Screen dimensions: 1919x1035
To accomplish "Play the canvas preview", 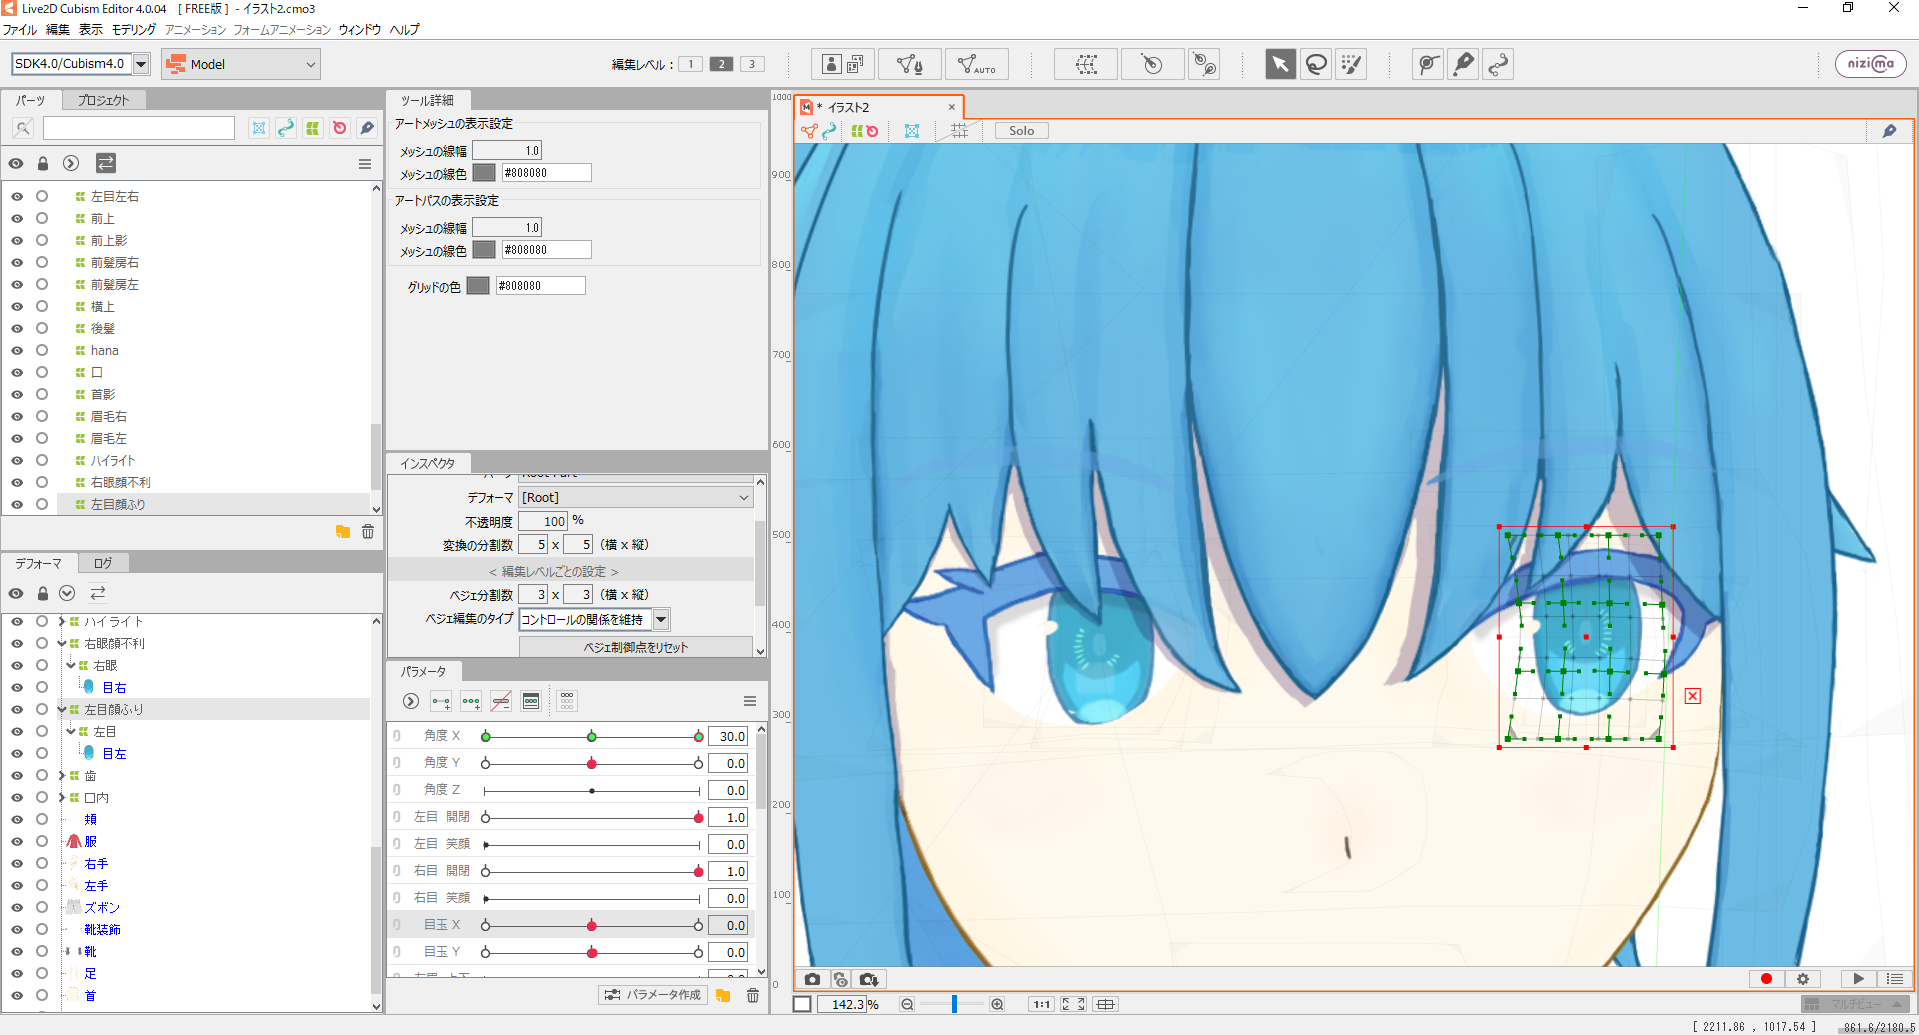I will (x=1858, y=979).
